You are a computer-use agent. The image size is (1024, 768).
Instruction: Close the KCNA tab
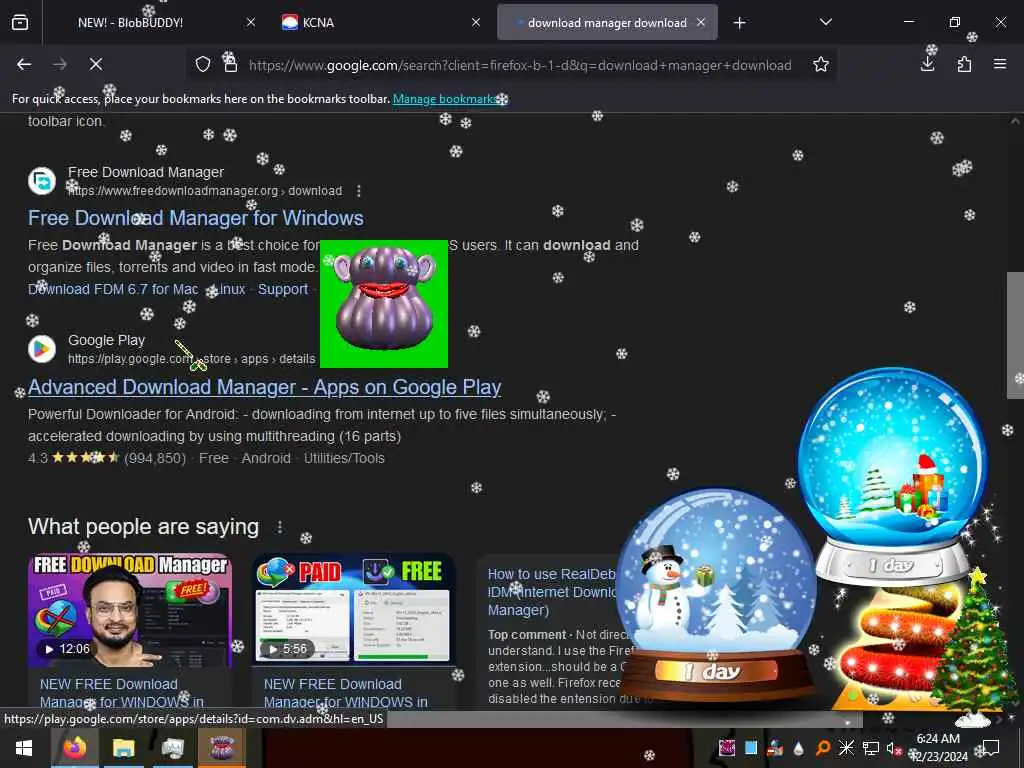pyautogui.click(x=476, y=22)
